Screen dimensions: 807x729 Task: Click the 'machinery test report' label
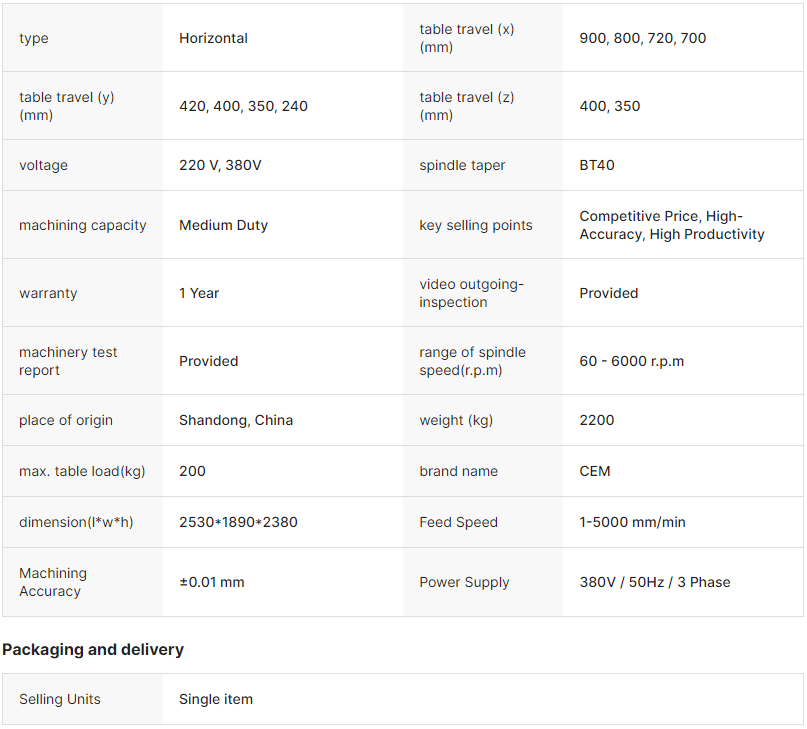point(68,361)
